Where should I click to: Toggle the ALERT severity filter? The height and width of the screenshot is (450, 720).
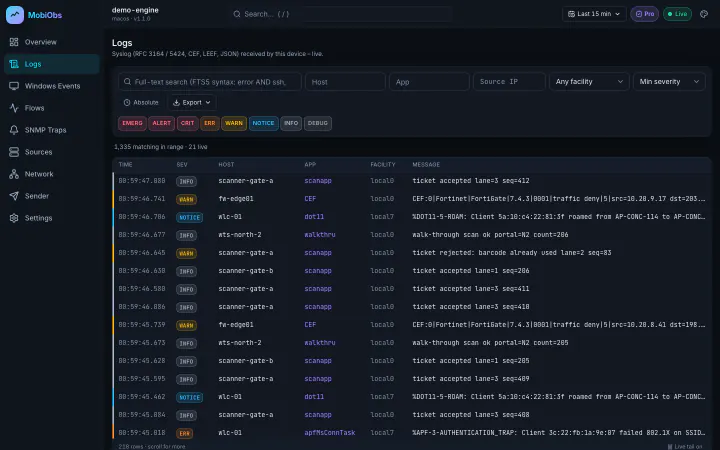[162, 123]
